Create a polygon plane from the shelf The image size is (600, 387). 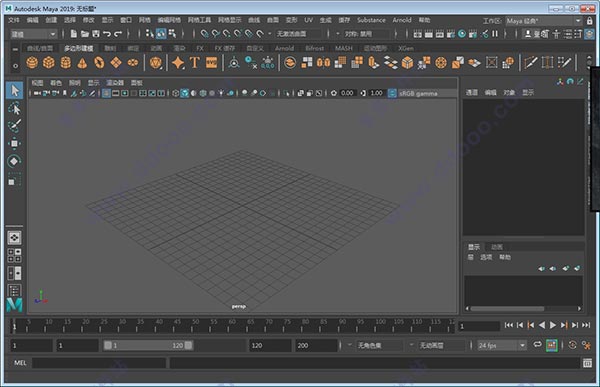point(116,62)
